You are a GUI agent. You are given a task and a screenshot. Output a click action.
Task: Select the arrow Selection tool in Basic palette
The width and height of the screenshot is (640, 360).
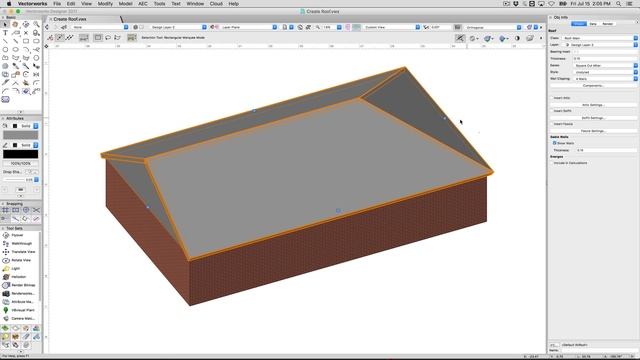coord(5,24)
